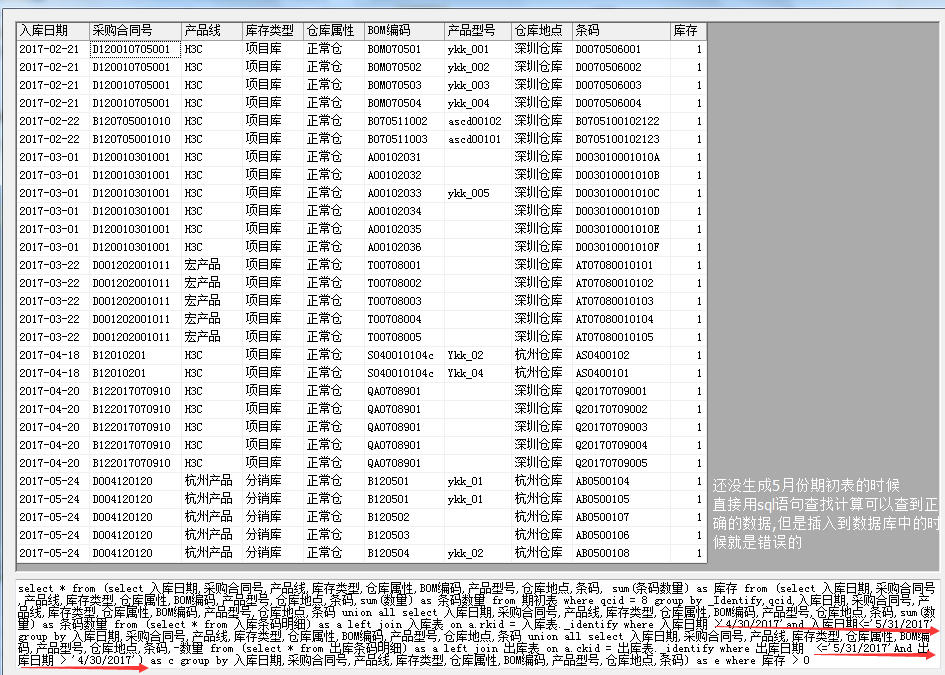Image resolution: width=945 pixels, height=675 pixels.
Task: Select cell B070511002
Action: (x=404, y=121)
